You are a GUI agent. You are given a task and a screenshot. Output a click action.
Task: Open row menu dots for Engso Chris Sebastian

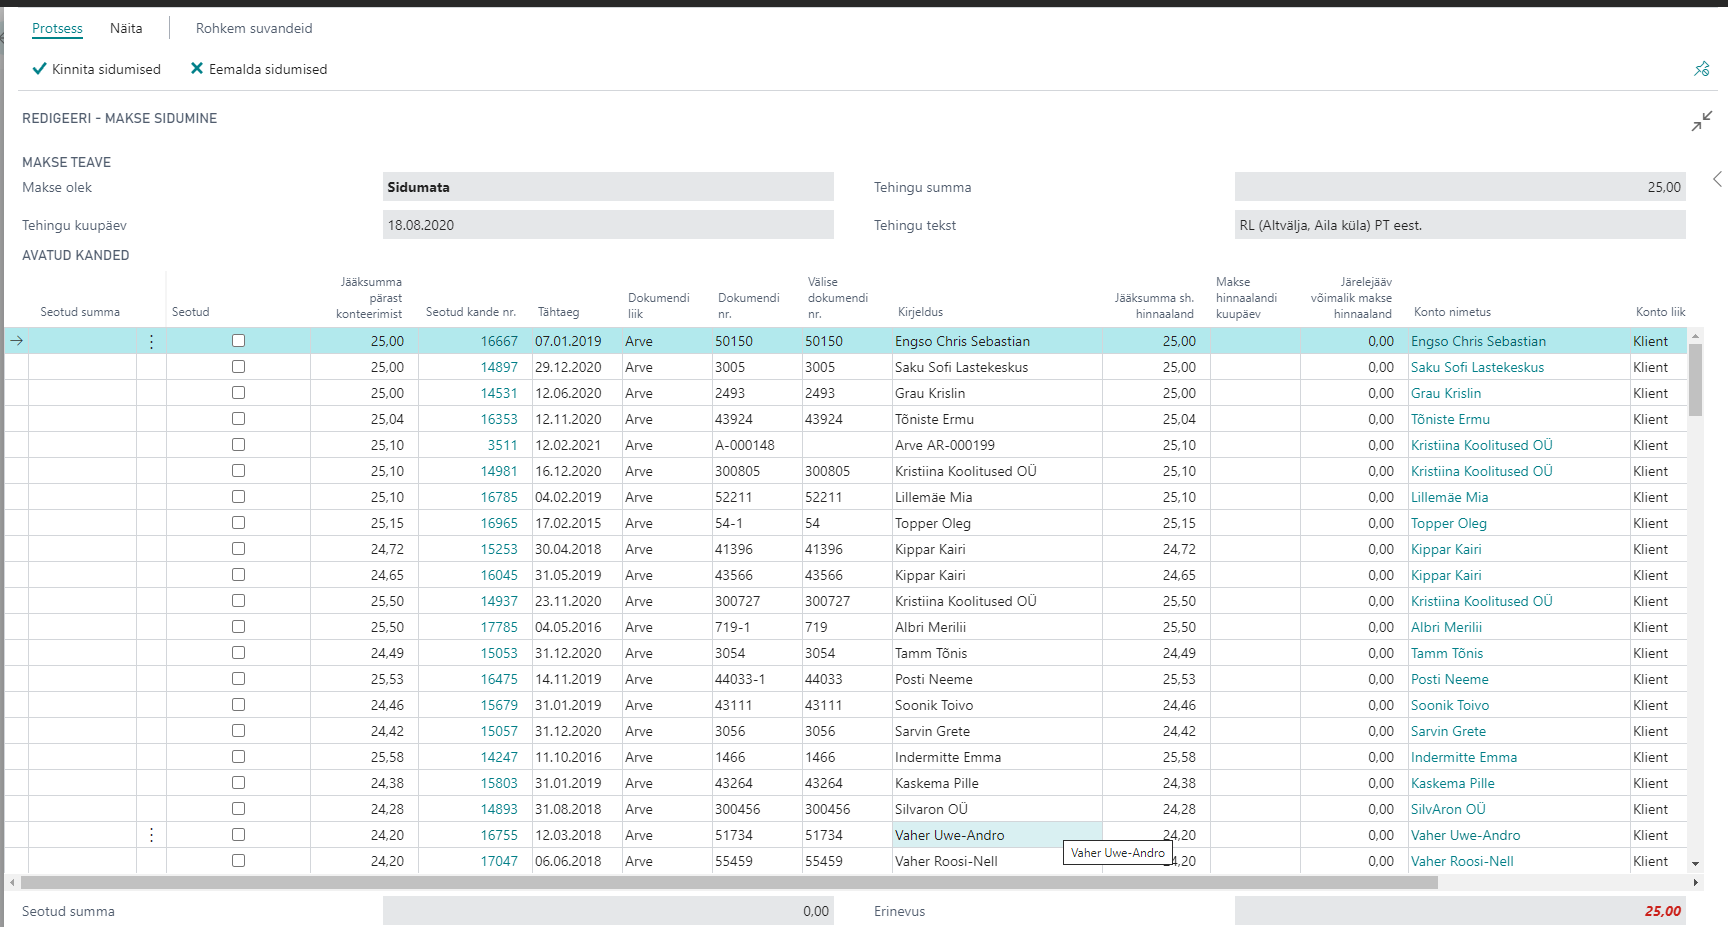coord(151,342)
